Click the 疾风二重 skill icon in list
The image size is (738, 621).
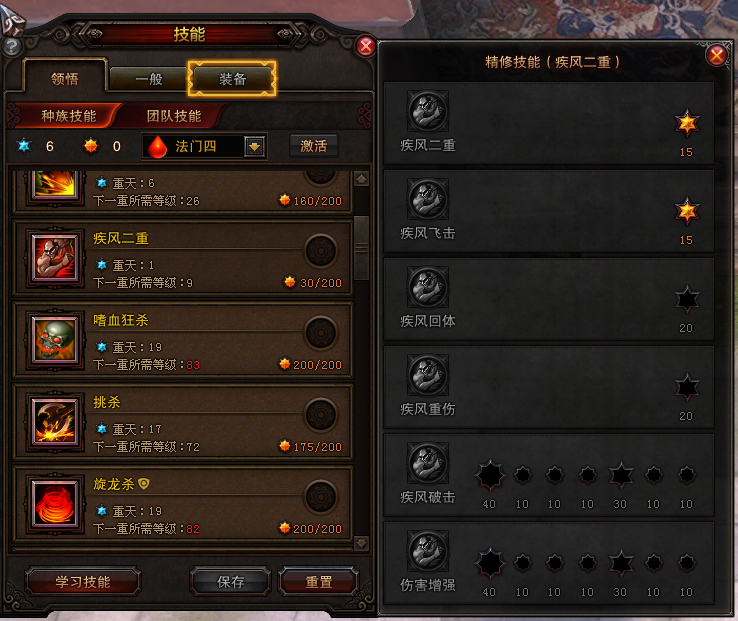pos(55,258)
